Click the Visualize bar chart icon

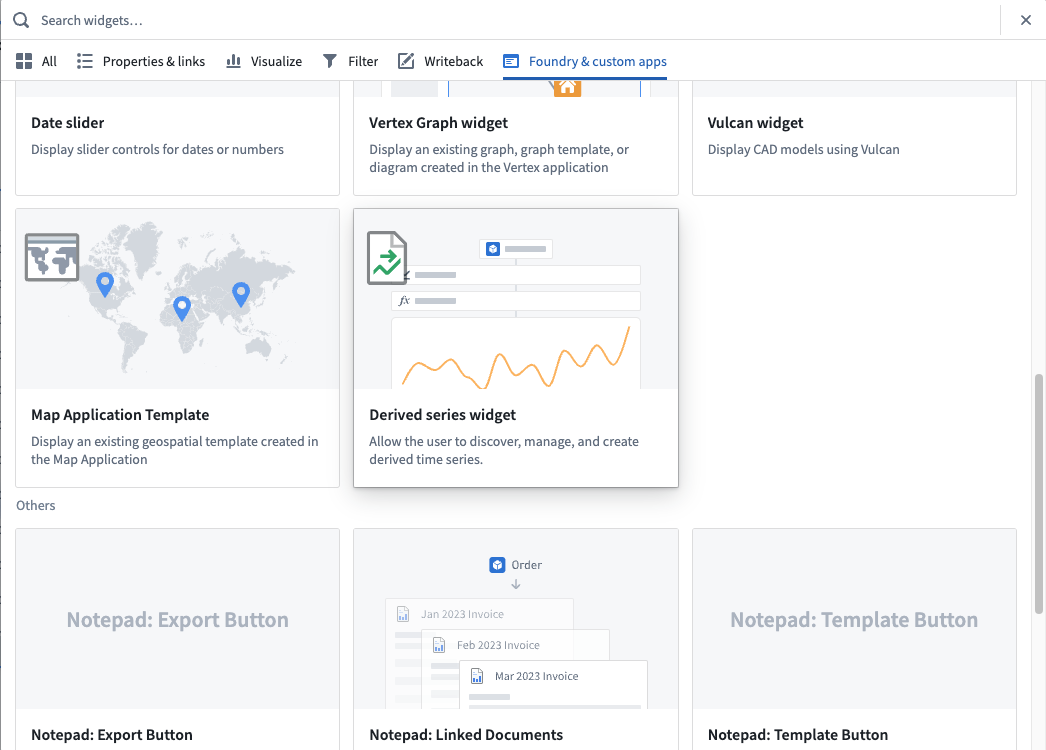point(233,61)
